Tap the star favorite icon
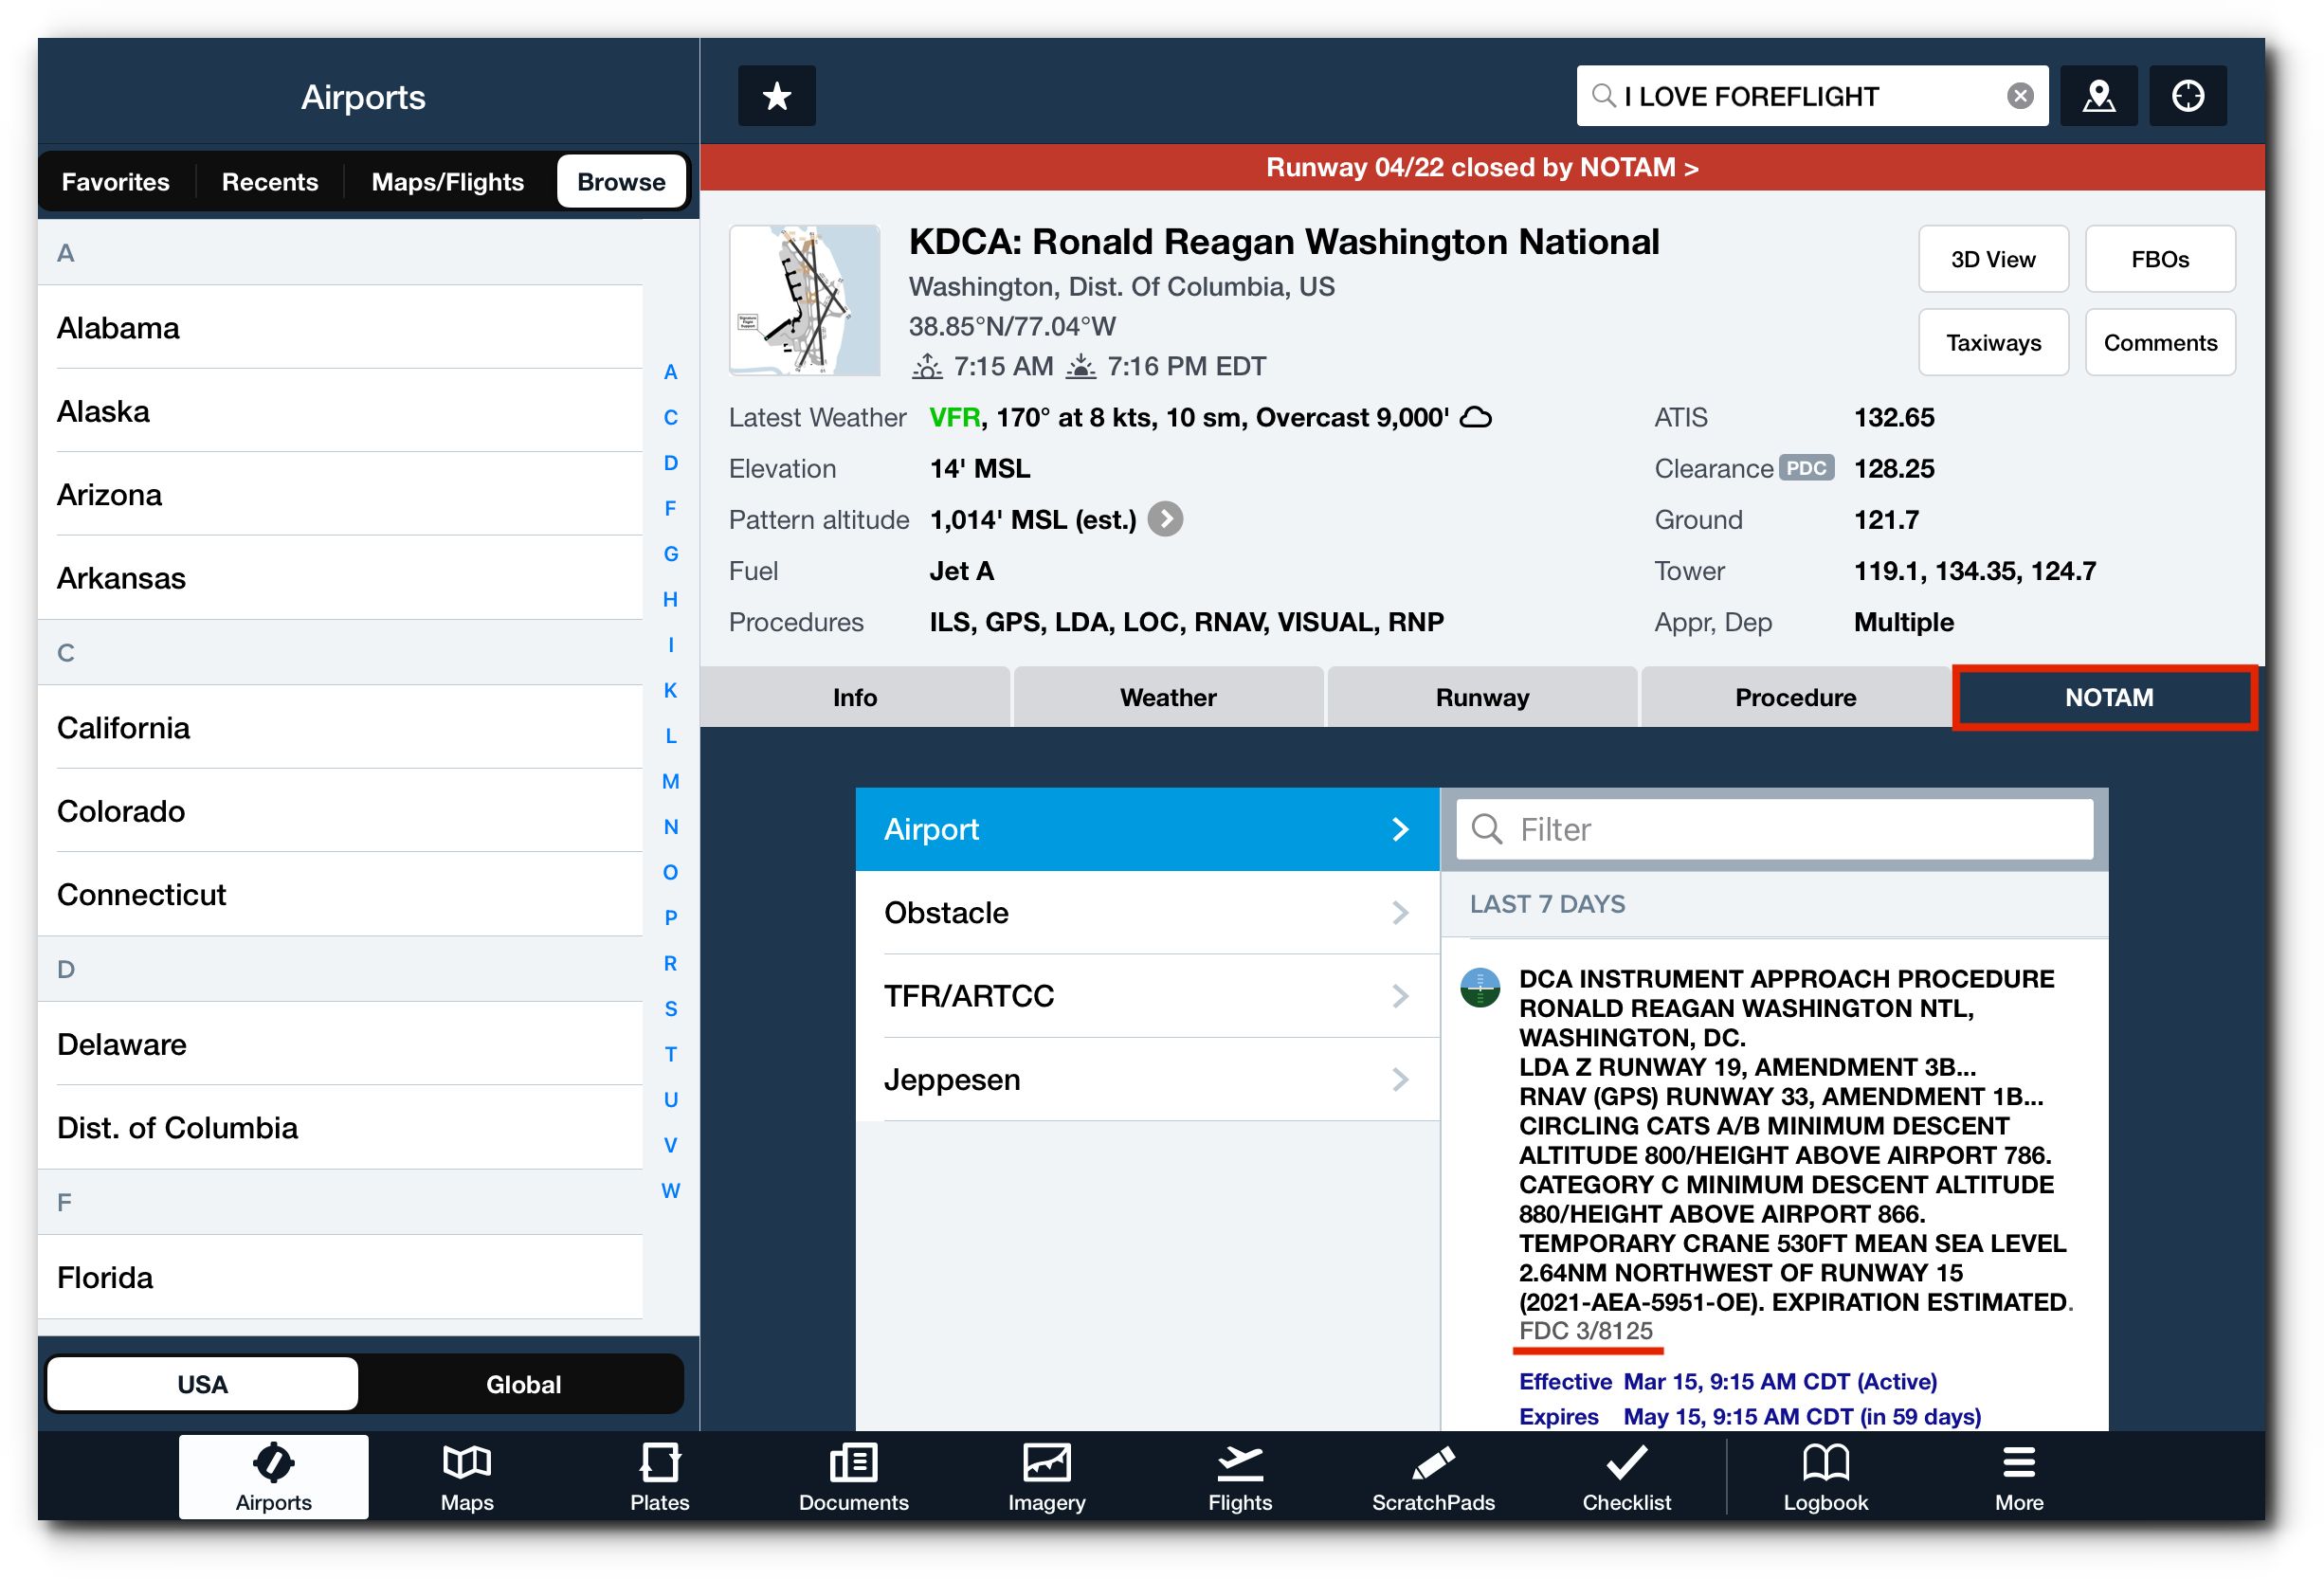Image resolution: width=2324 pixels, height=1579 pixels. [x=776, y=96]
